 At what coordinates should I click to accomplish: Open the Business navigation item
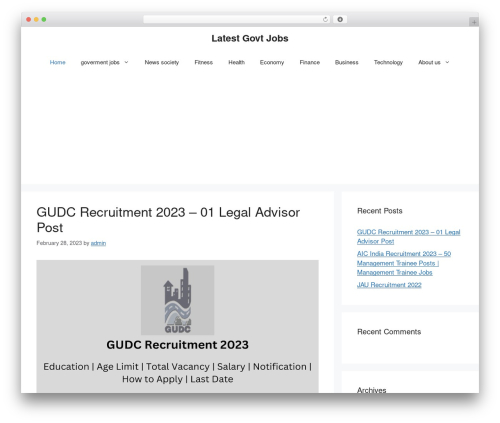point(347,62)
